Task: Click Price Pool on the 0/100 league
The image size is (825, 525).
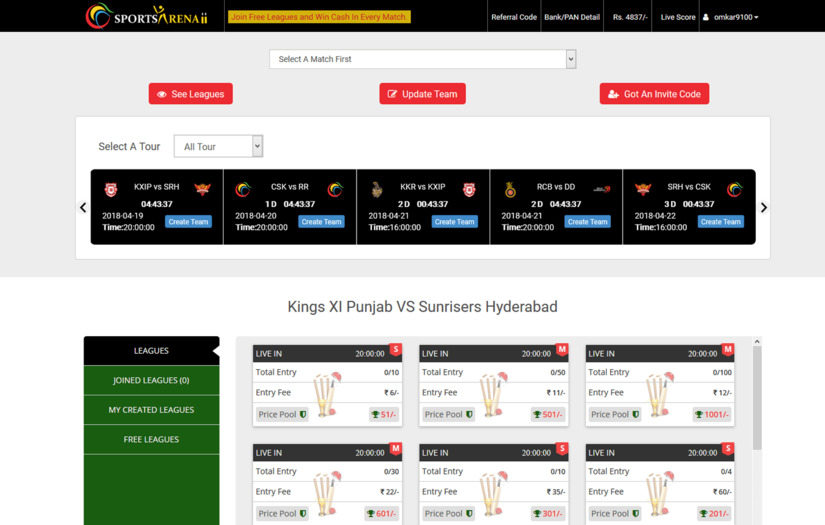Action: (615, 415)
